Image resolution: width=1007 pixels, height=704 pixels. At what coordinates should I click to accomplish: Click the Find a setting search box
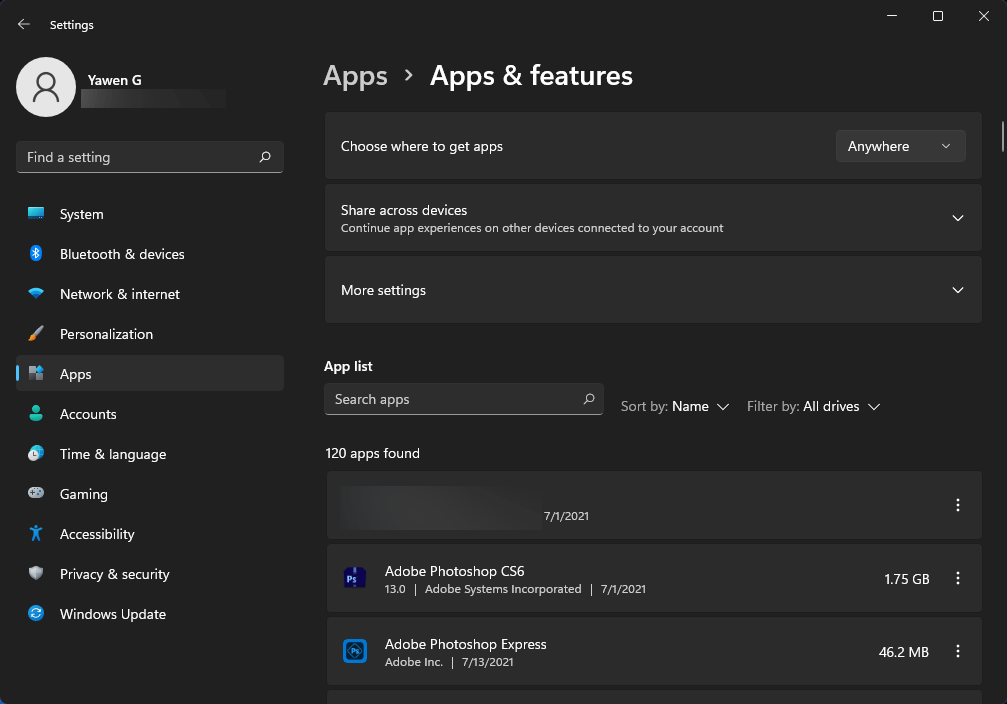click(150, 157)
